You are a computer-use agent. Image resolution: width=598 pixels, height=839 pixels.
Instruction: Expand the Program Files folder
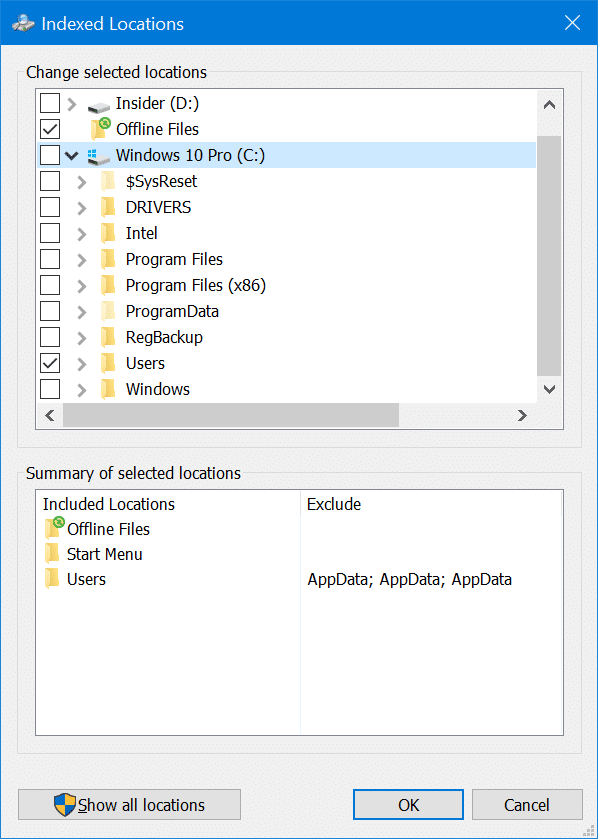click(x=82, y=260)
